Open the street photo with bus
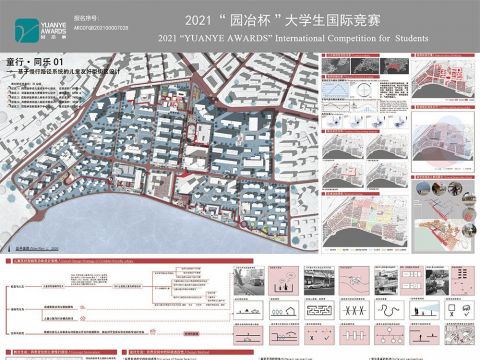 click(x=249, y=282)
